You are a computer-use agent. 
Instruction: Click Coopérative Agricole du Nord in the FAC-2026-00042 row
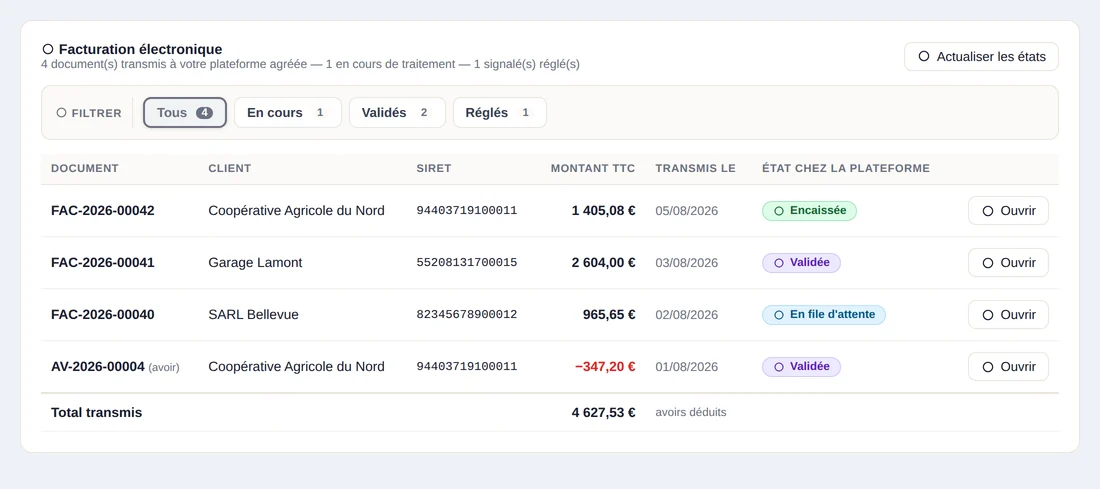(x=296, y=210)
